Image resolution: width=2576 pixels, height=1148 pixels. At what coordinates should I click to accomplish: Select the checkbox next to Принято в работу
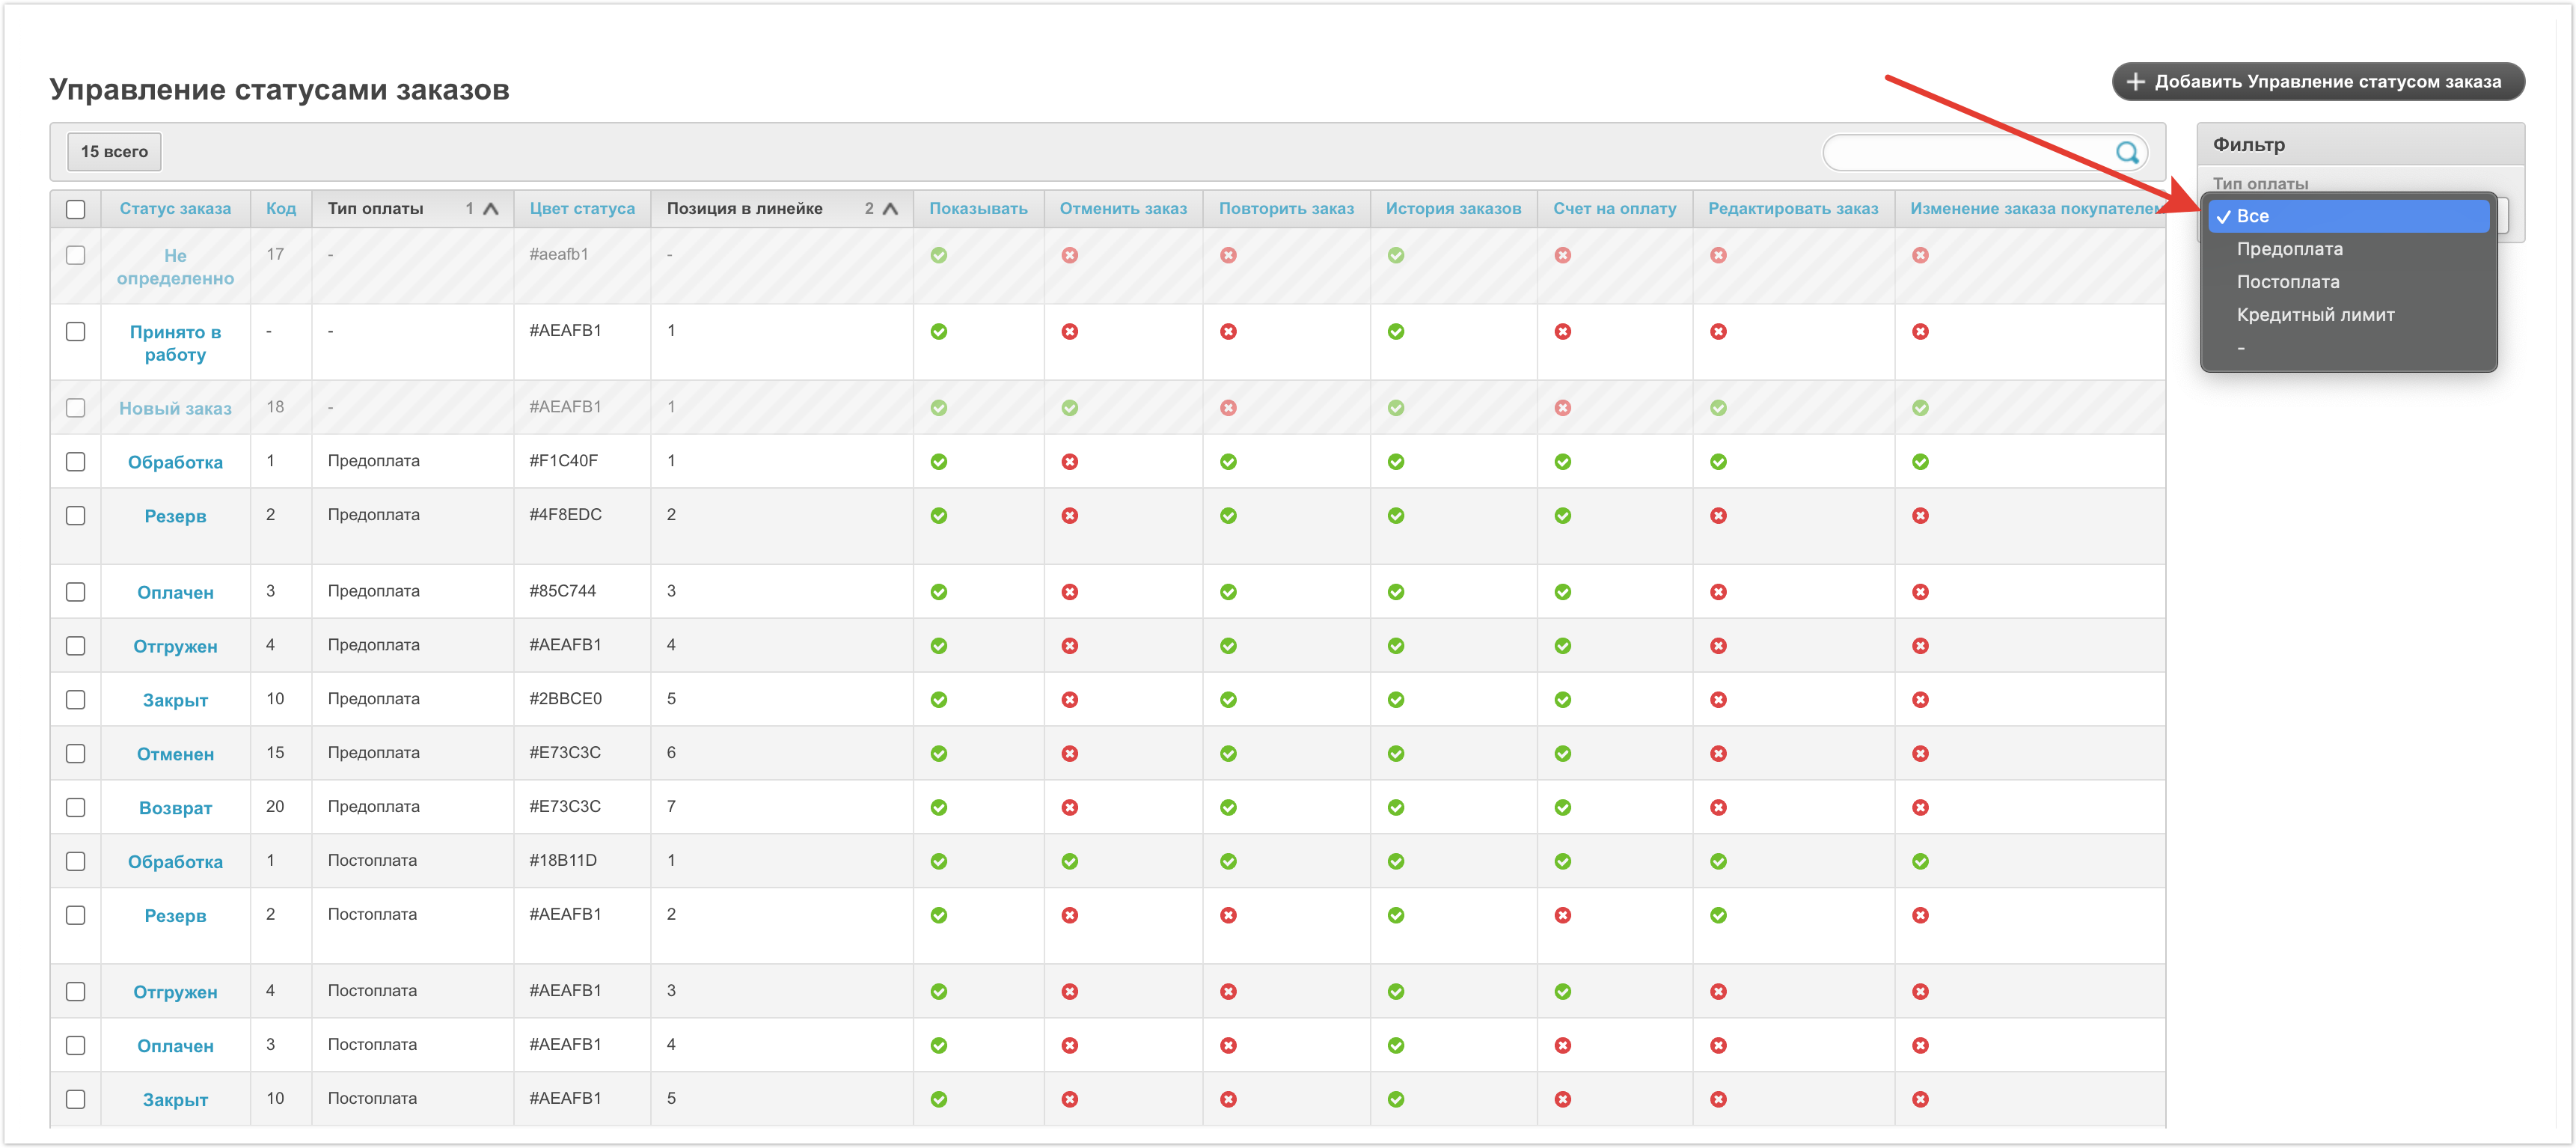coord(76,332)
